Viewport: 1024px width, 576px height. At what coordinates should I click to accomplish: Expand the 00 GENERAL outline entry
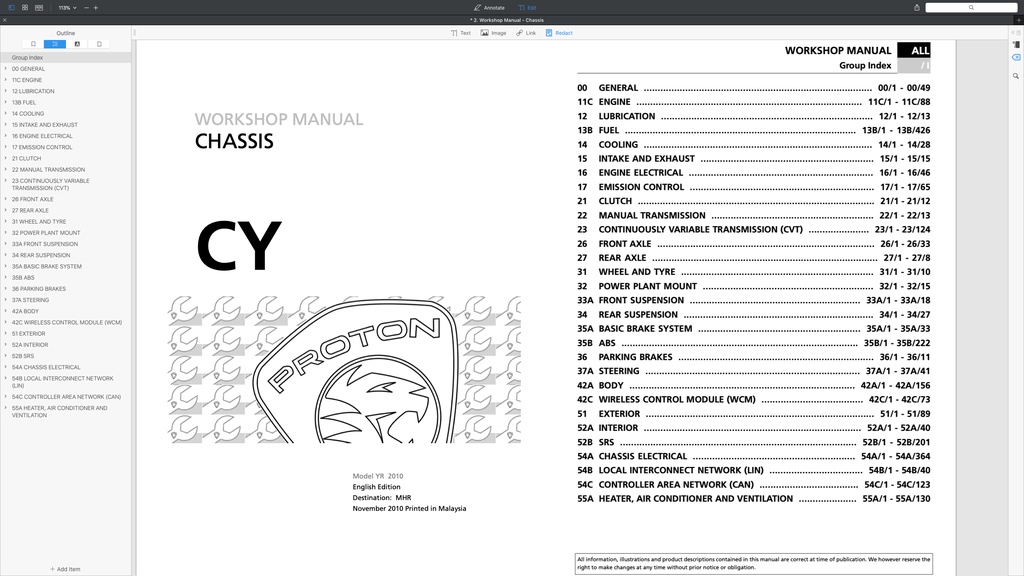pyautogui.click(x=4, y=68)
